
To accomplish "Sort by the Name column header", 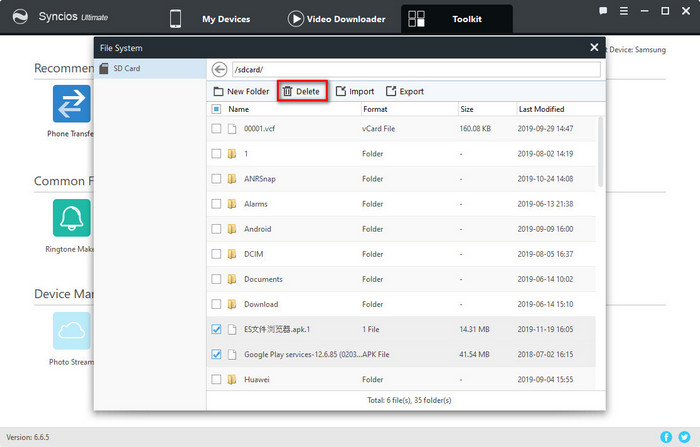I will pos(238,109).
